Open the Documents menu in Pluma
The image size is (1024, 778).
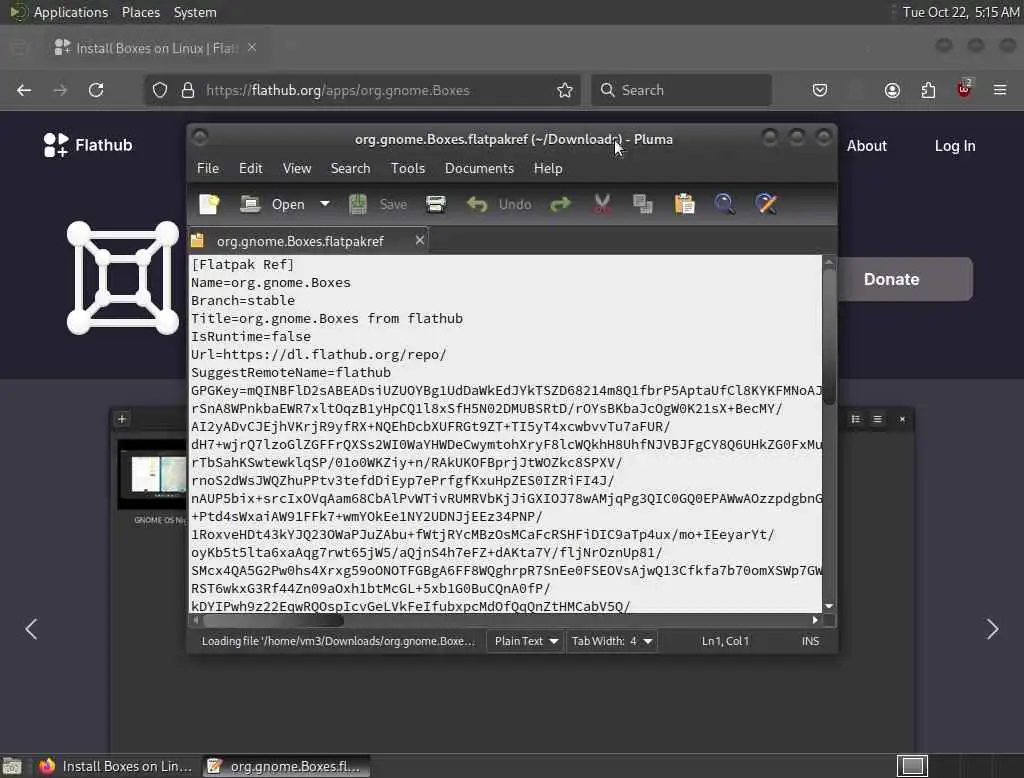[479, 169]
